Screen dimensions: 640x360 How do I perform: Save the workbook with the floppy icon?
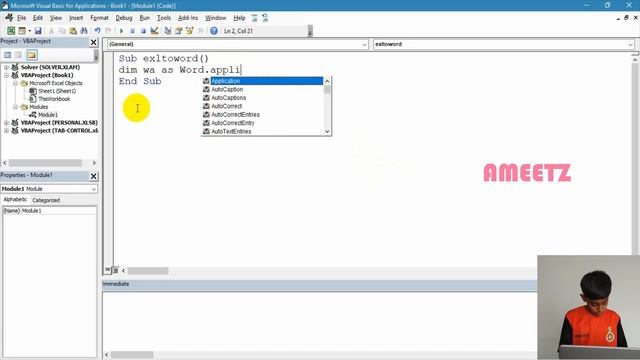[x=38, y=31]
